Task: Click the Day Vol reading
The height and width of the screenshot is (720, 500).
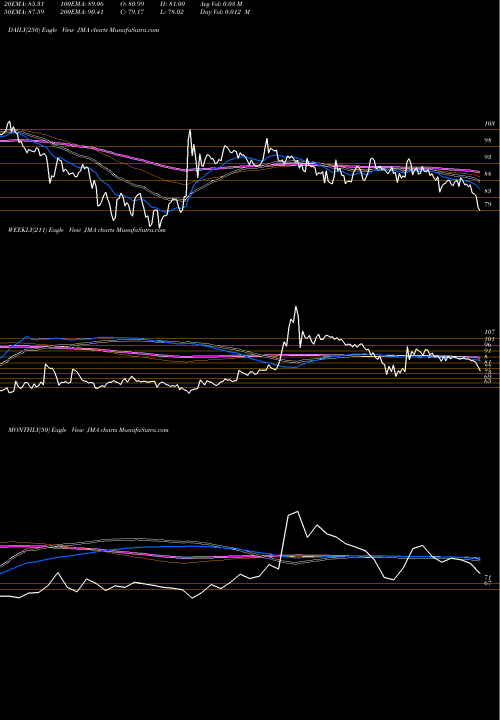Action: pos(225,12)
